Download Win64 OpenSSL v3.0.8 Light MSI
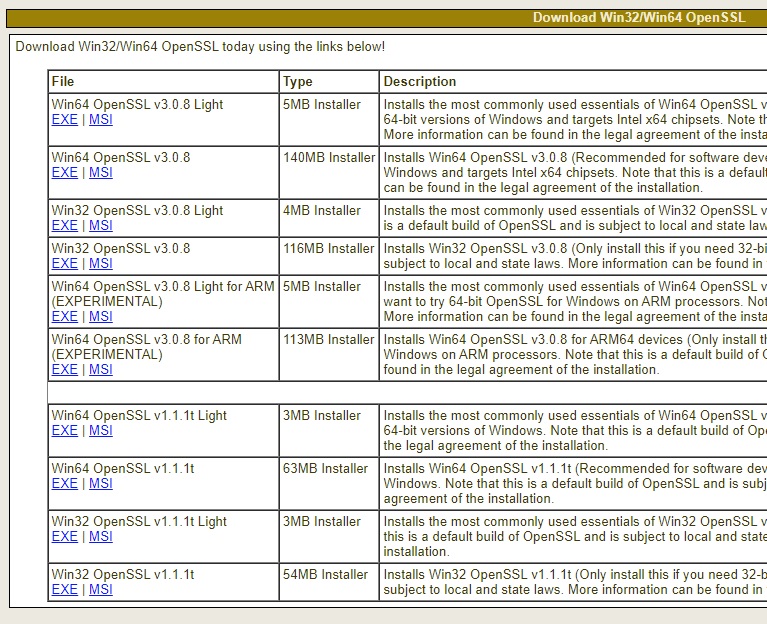This screenshot has height=624, width=767. click(x=100, y=120)
